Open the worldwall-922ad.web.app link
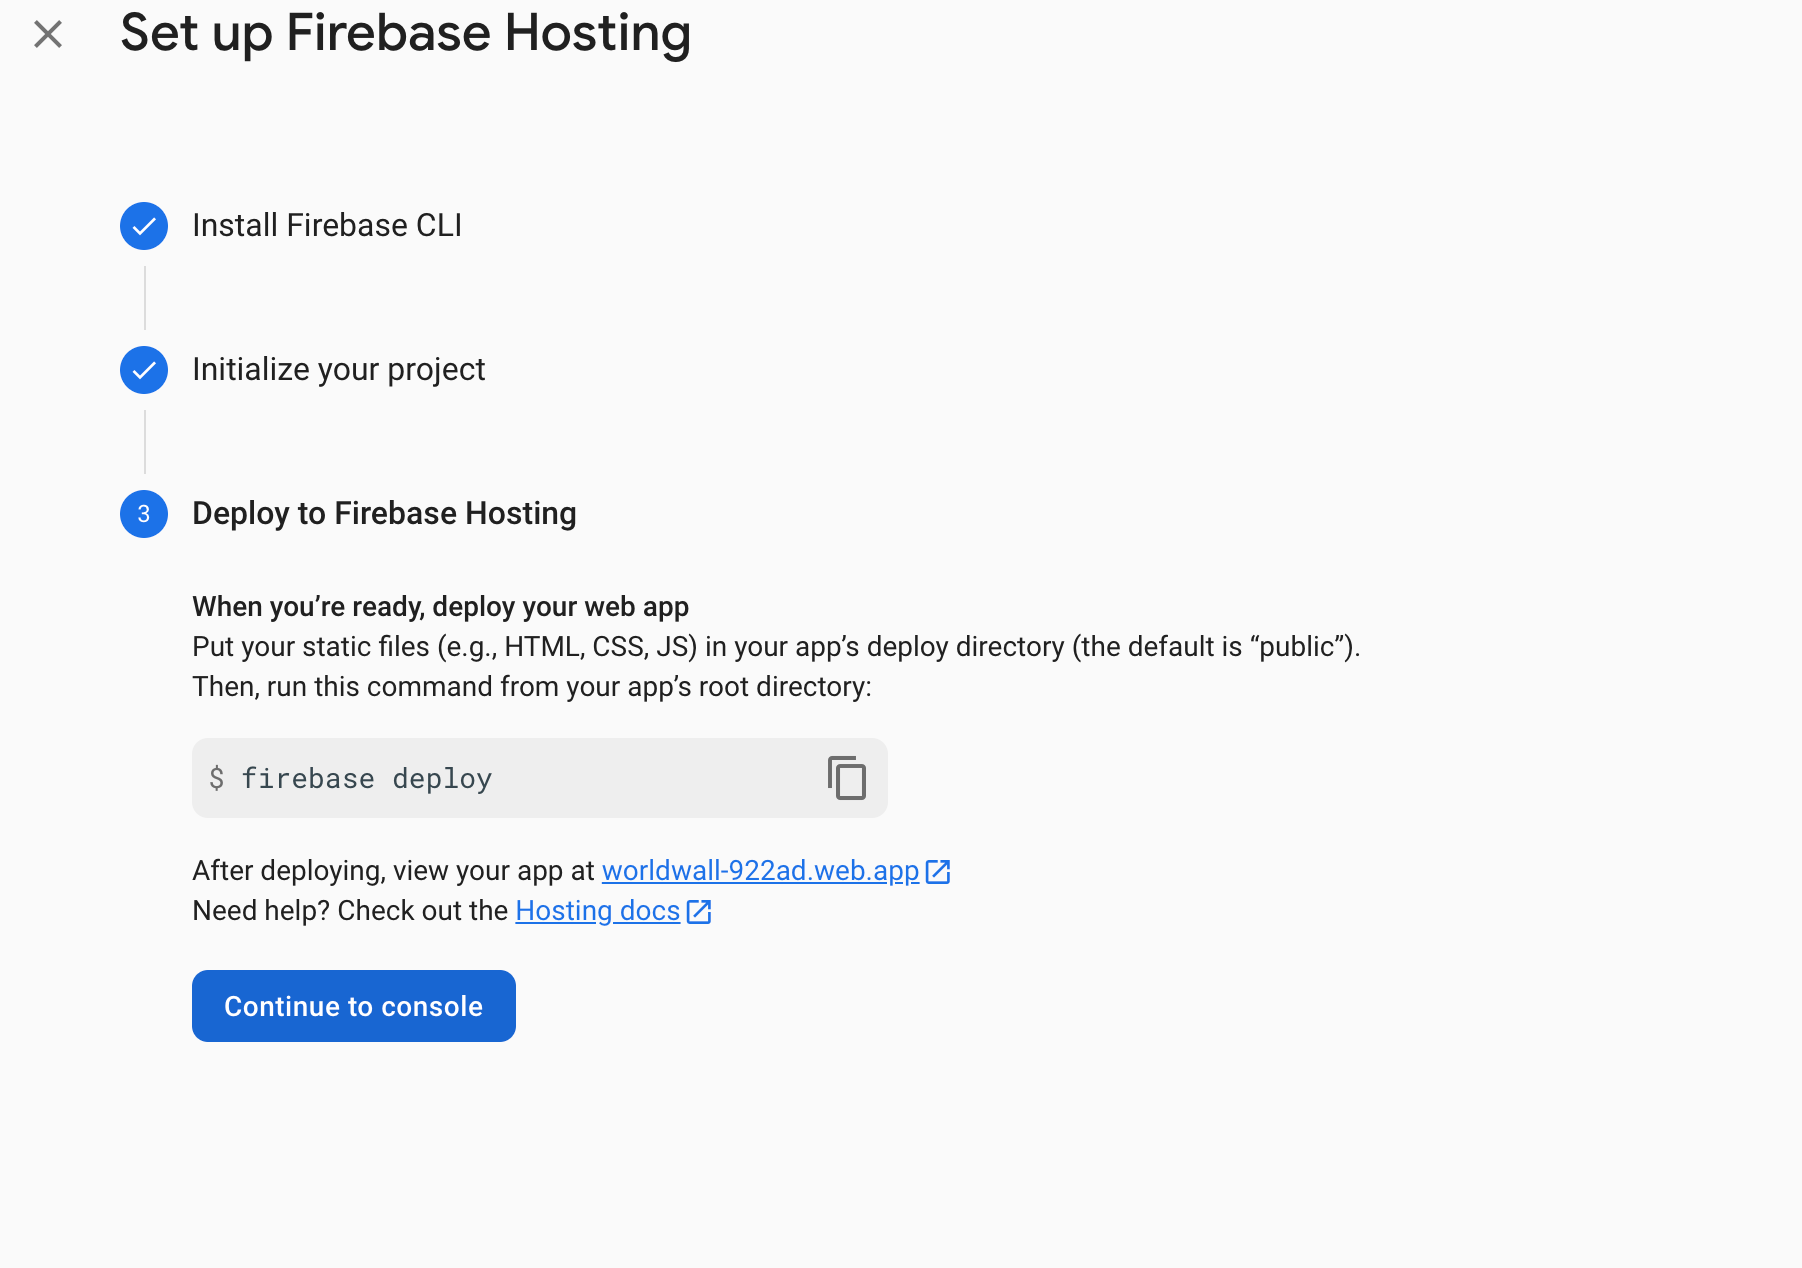Image resolution: width=1802 pixels, height=1268 pixels. coord(760,871)
